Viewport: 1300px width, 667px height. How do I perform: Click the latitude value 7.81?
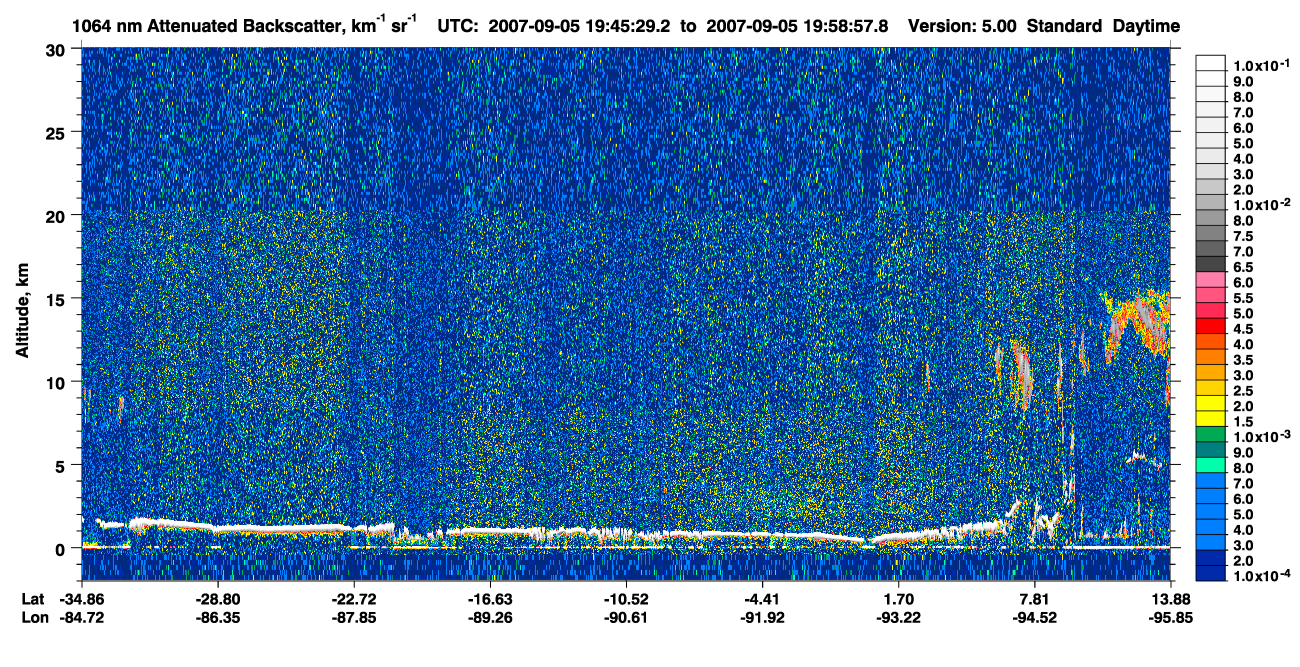click(x=1035, y=599)
